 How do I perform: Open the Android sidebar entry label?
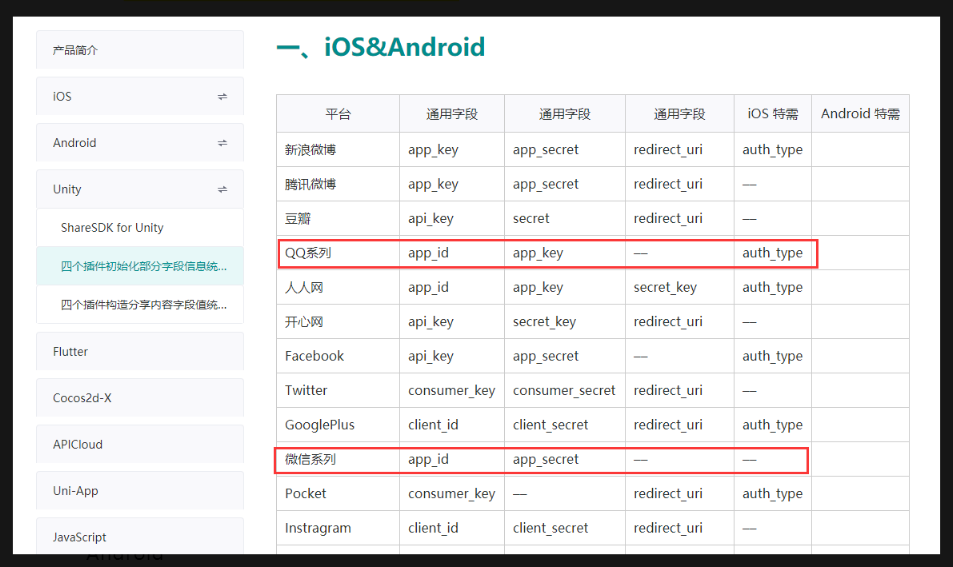pos(74,143)
